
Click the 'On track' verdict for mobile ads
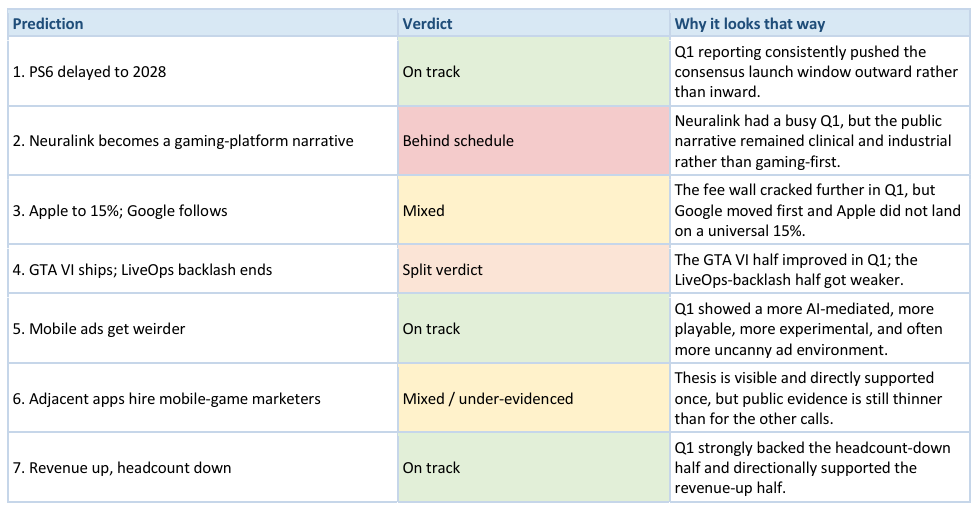(x=534, y=328)
